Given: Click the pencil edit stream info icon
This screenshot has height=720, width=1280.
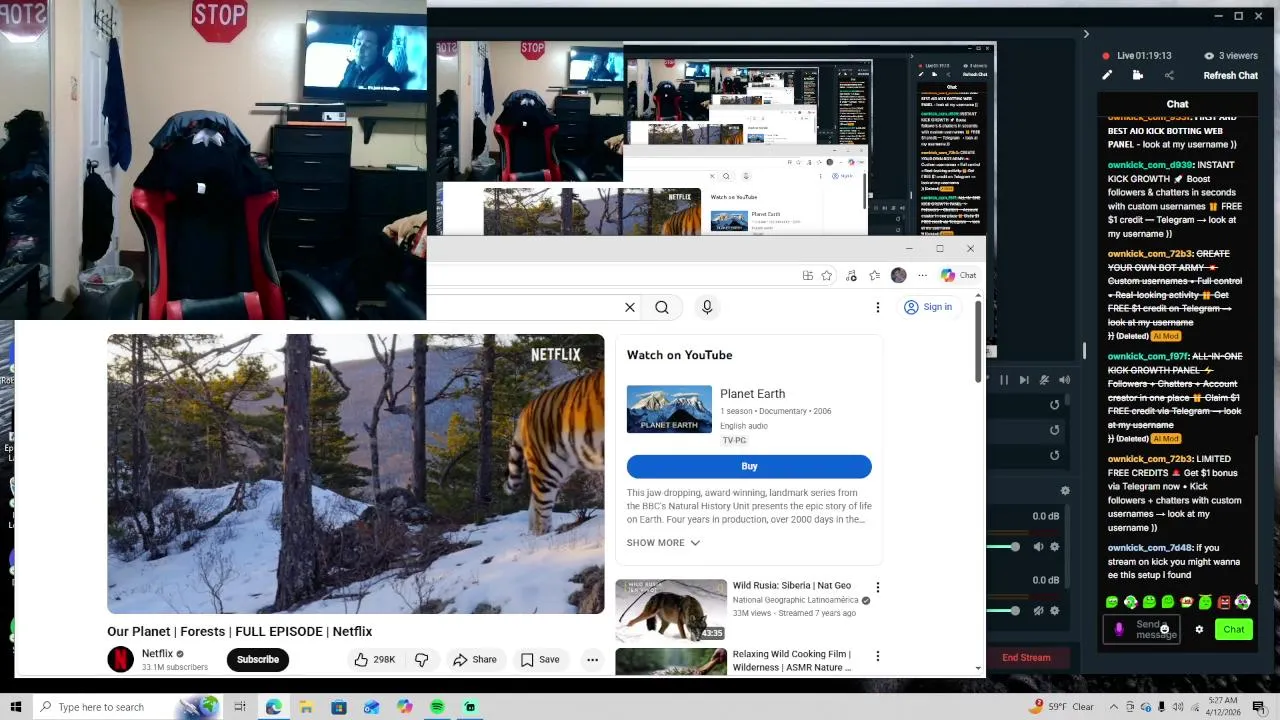Looking at the screenshot, I should pyautogui.click(x=1107, y=75).
